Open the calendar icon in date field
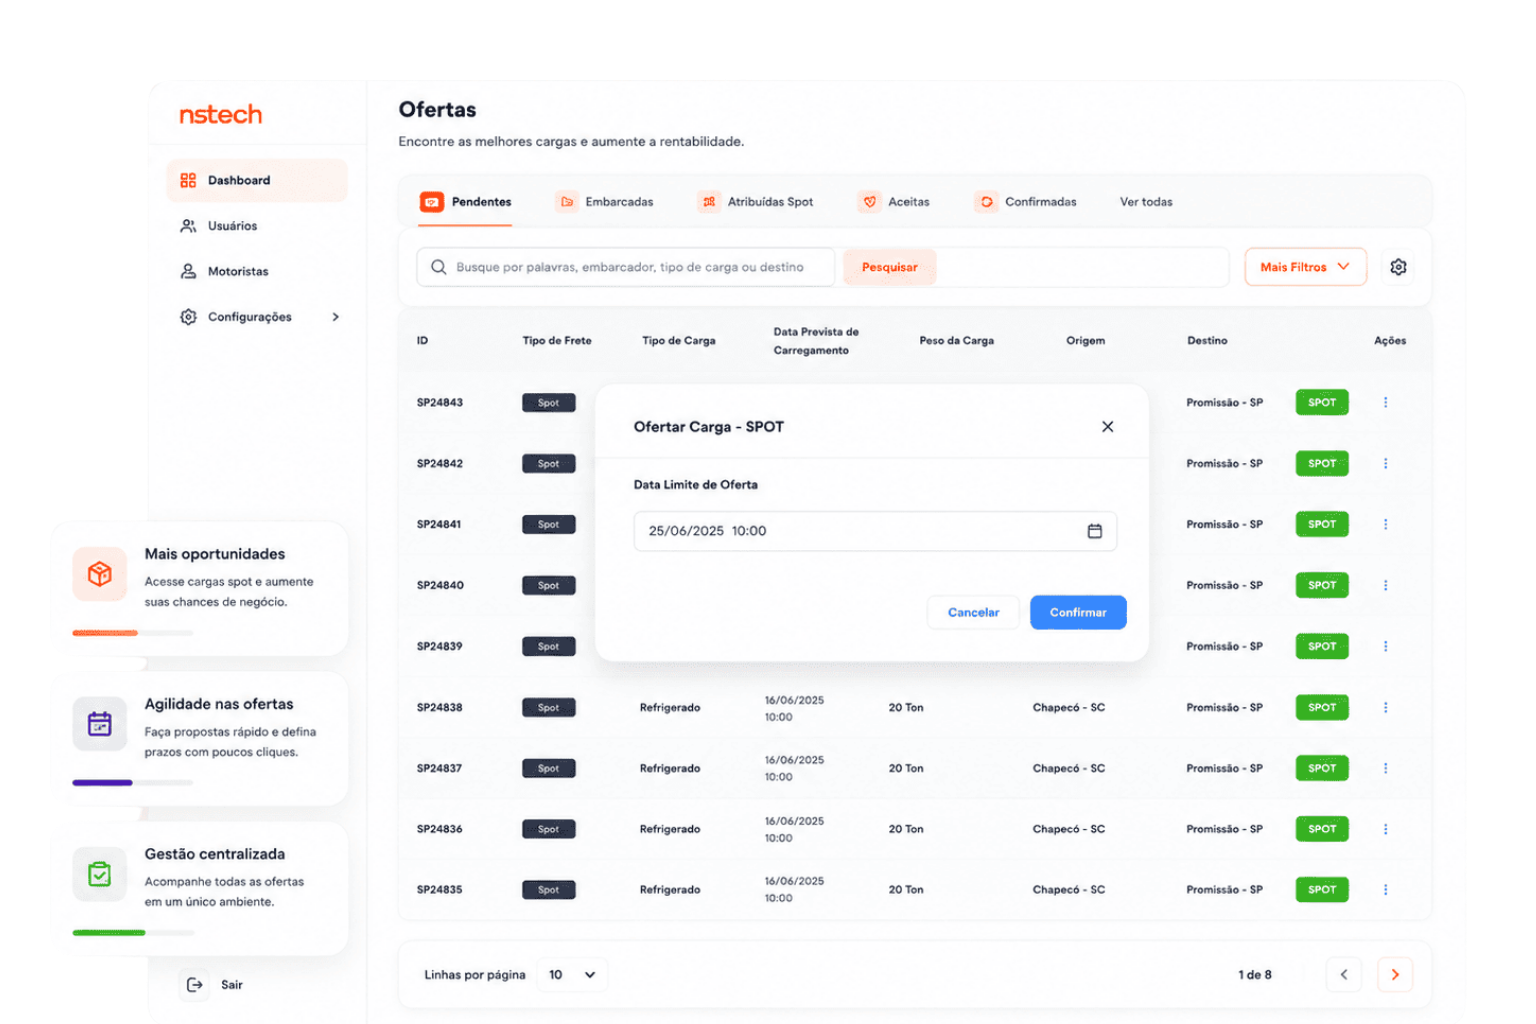Image resolution: width=1536 pixels, height=1024 pixels. click(x=1094, y=531)
